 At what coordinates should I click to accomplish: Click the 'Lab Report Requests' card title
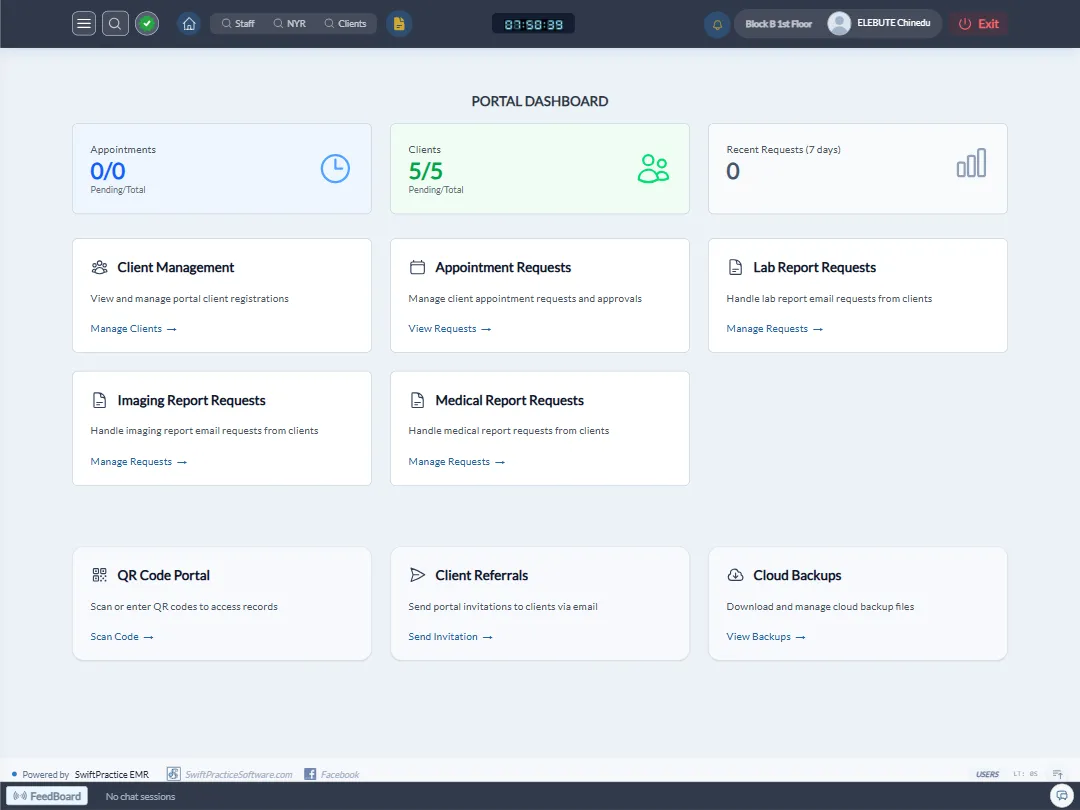click(814, 267)
